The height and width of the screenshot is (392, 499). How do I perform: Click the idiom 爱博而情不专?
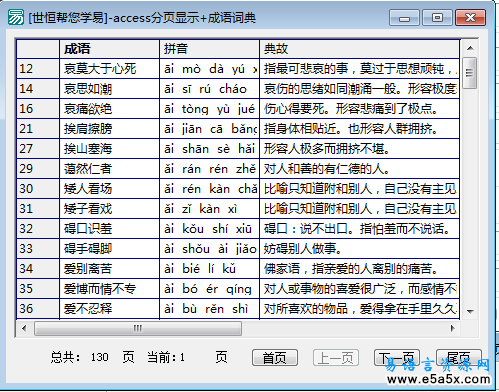coord(109,289)
